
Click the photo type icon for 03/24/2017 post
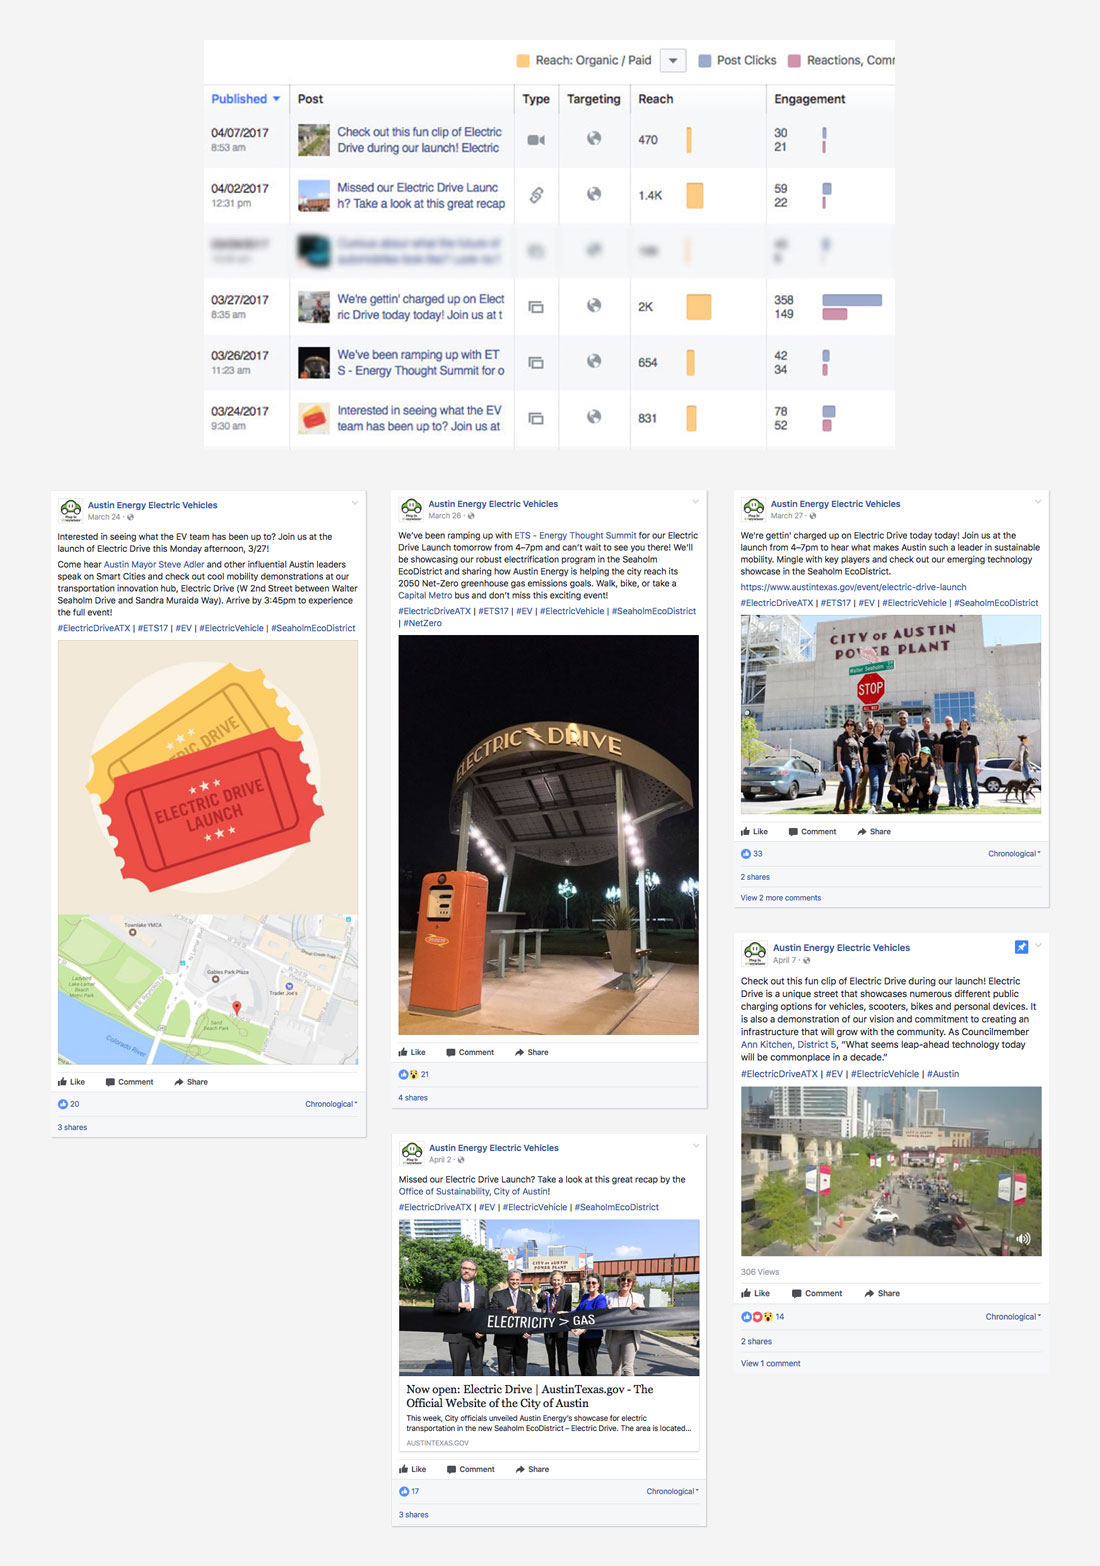pos(536,418)
